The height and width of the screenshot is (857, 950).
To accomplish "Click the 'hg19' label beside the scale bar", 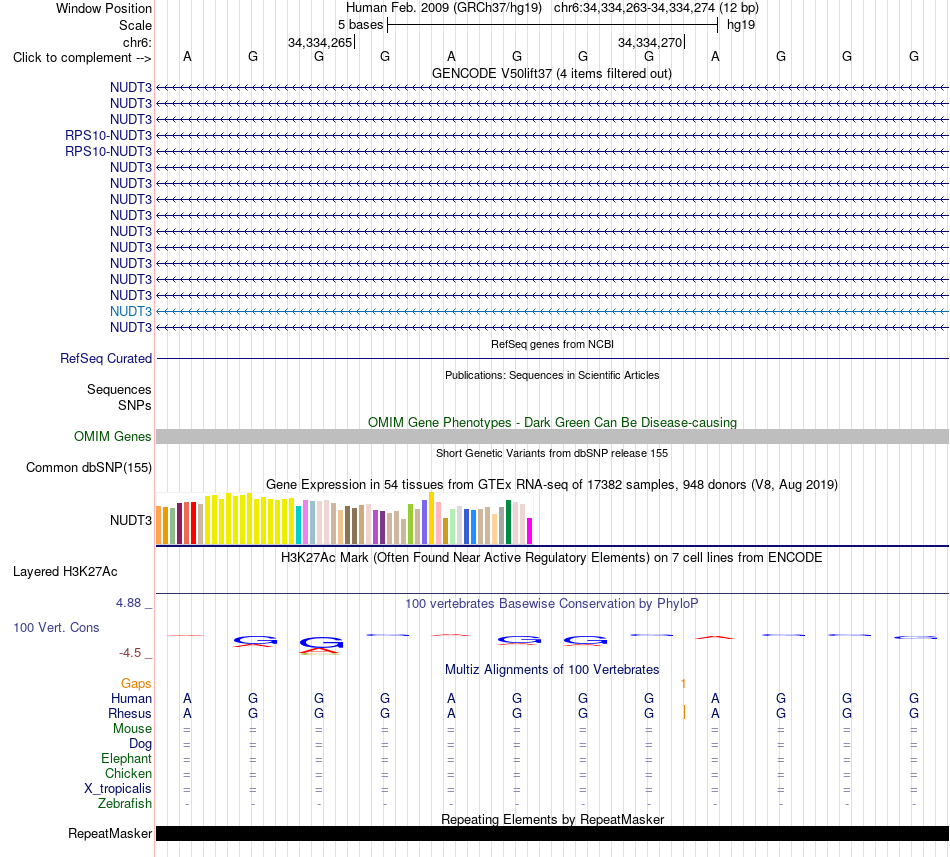I will click(x=741, y=25).
